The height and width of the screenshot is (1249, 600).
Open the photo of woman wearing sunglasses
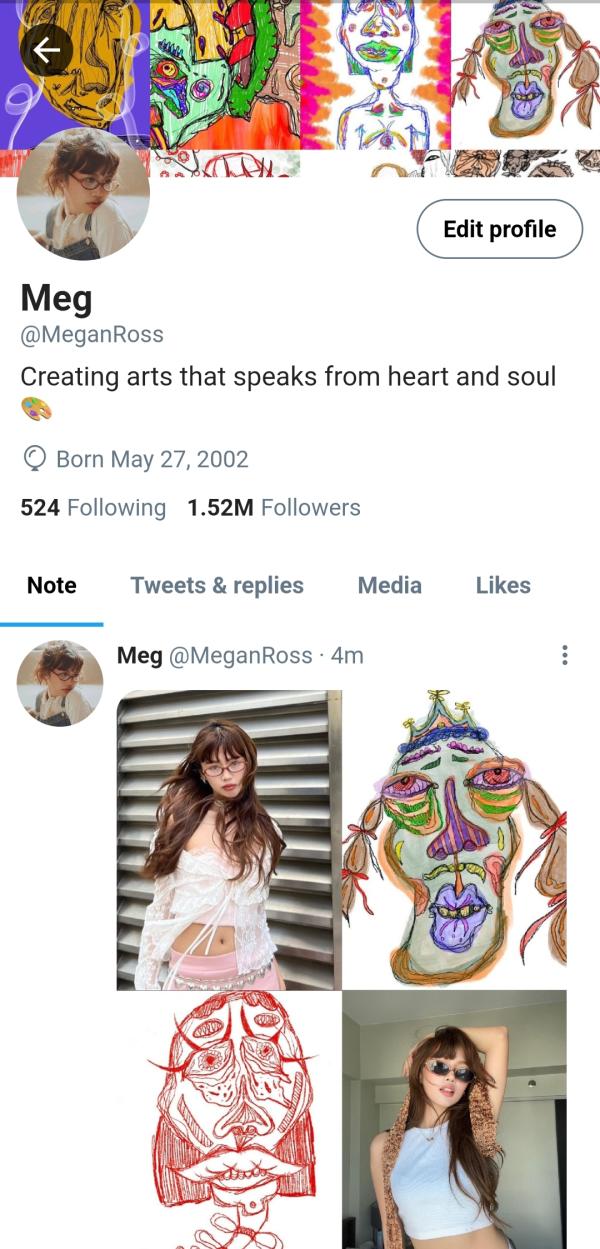pos(455,1120)
